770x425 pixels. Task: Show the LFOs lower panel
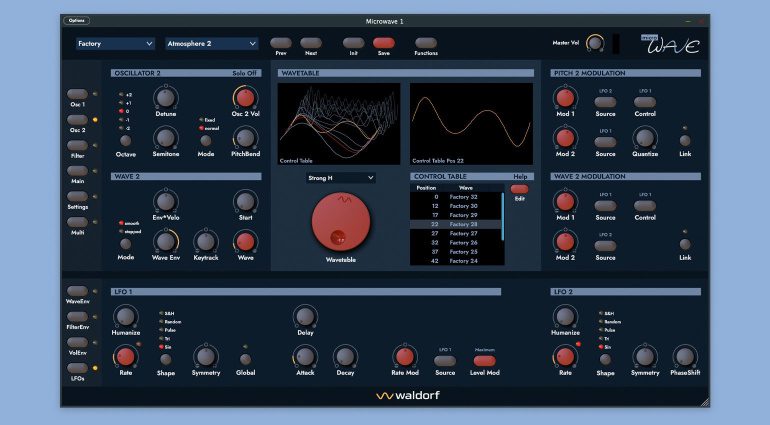pos(78,368)
